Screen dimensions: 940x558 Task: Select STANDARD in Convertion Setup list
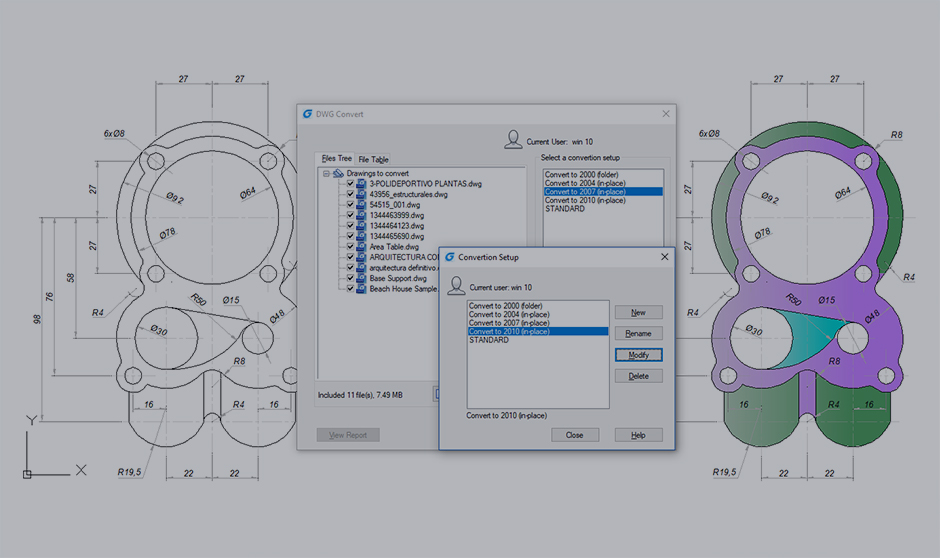point(538,340)
